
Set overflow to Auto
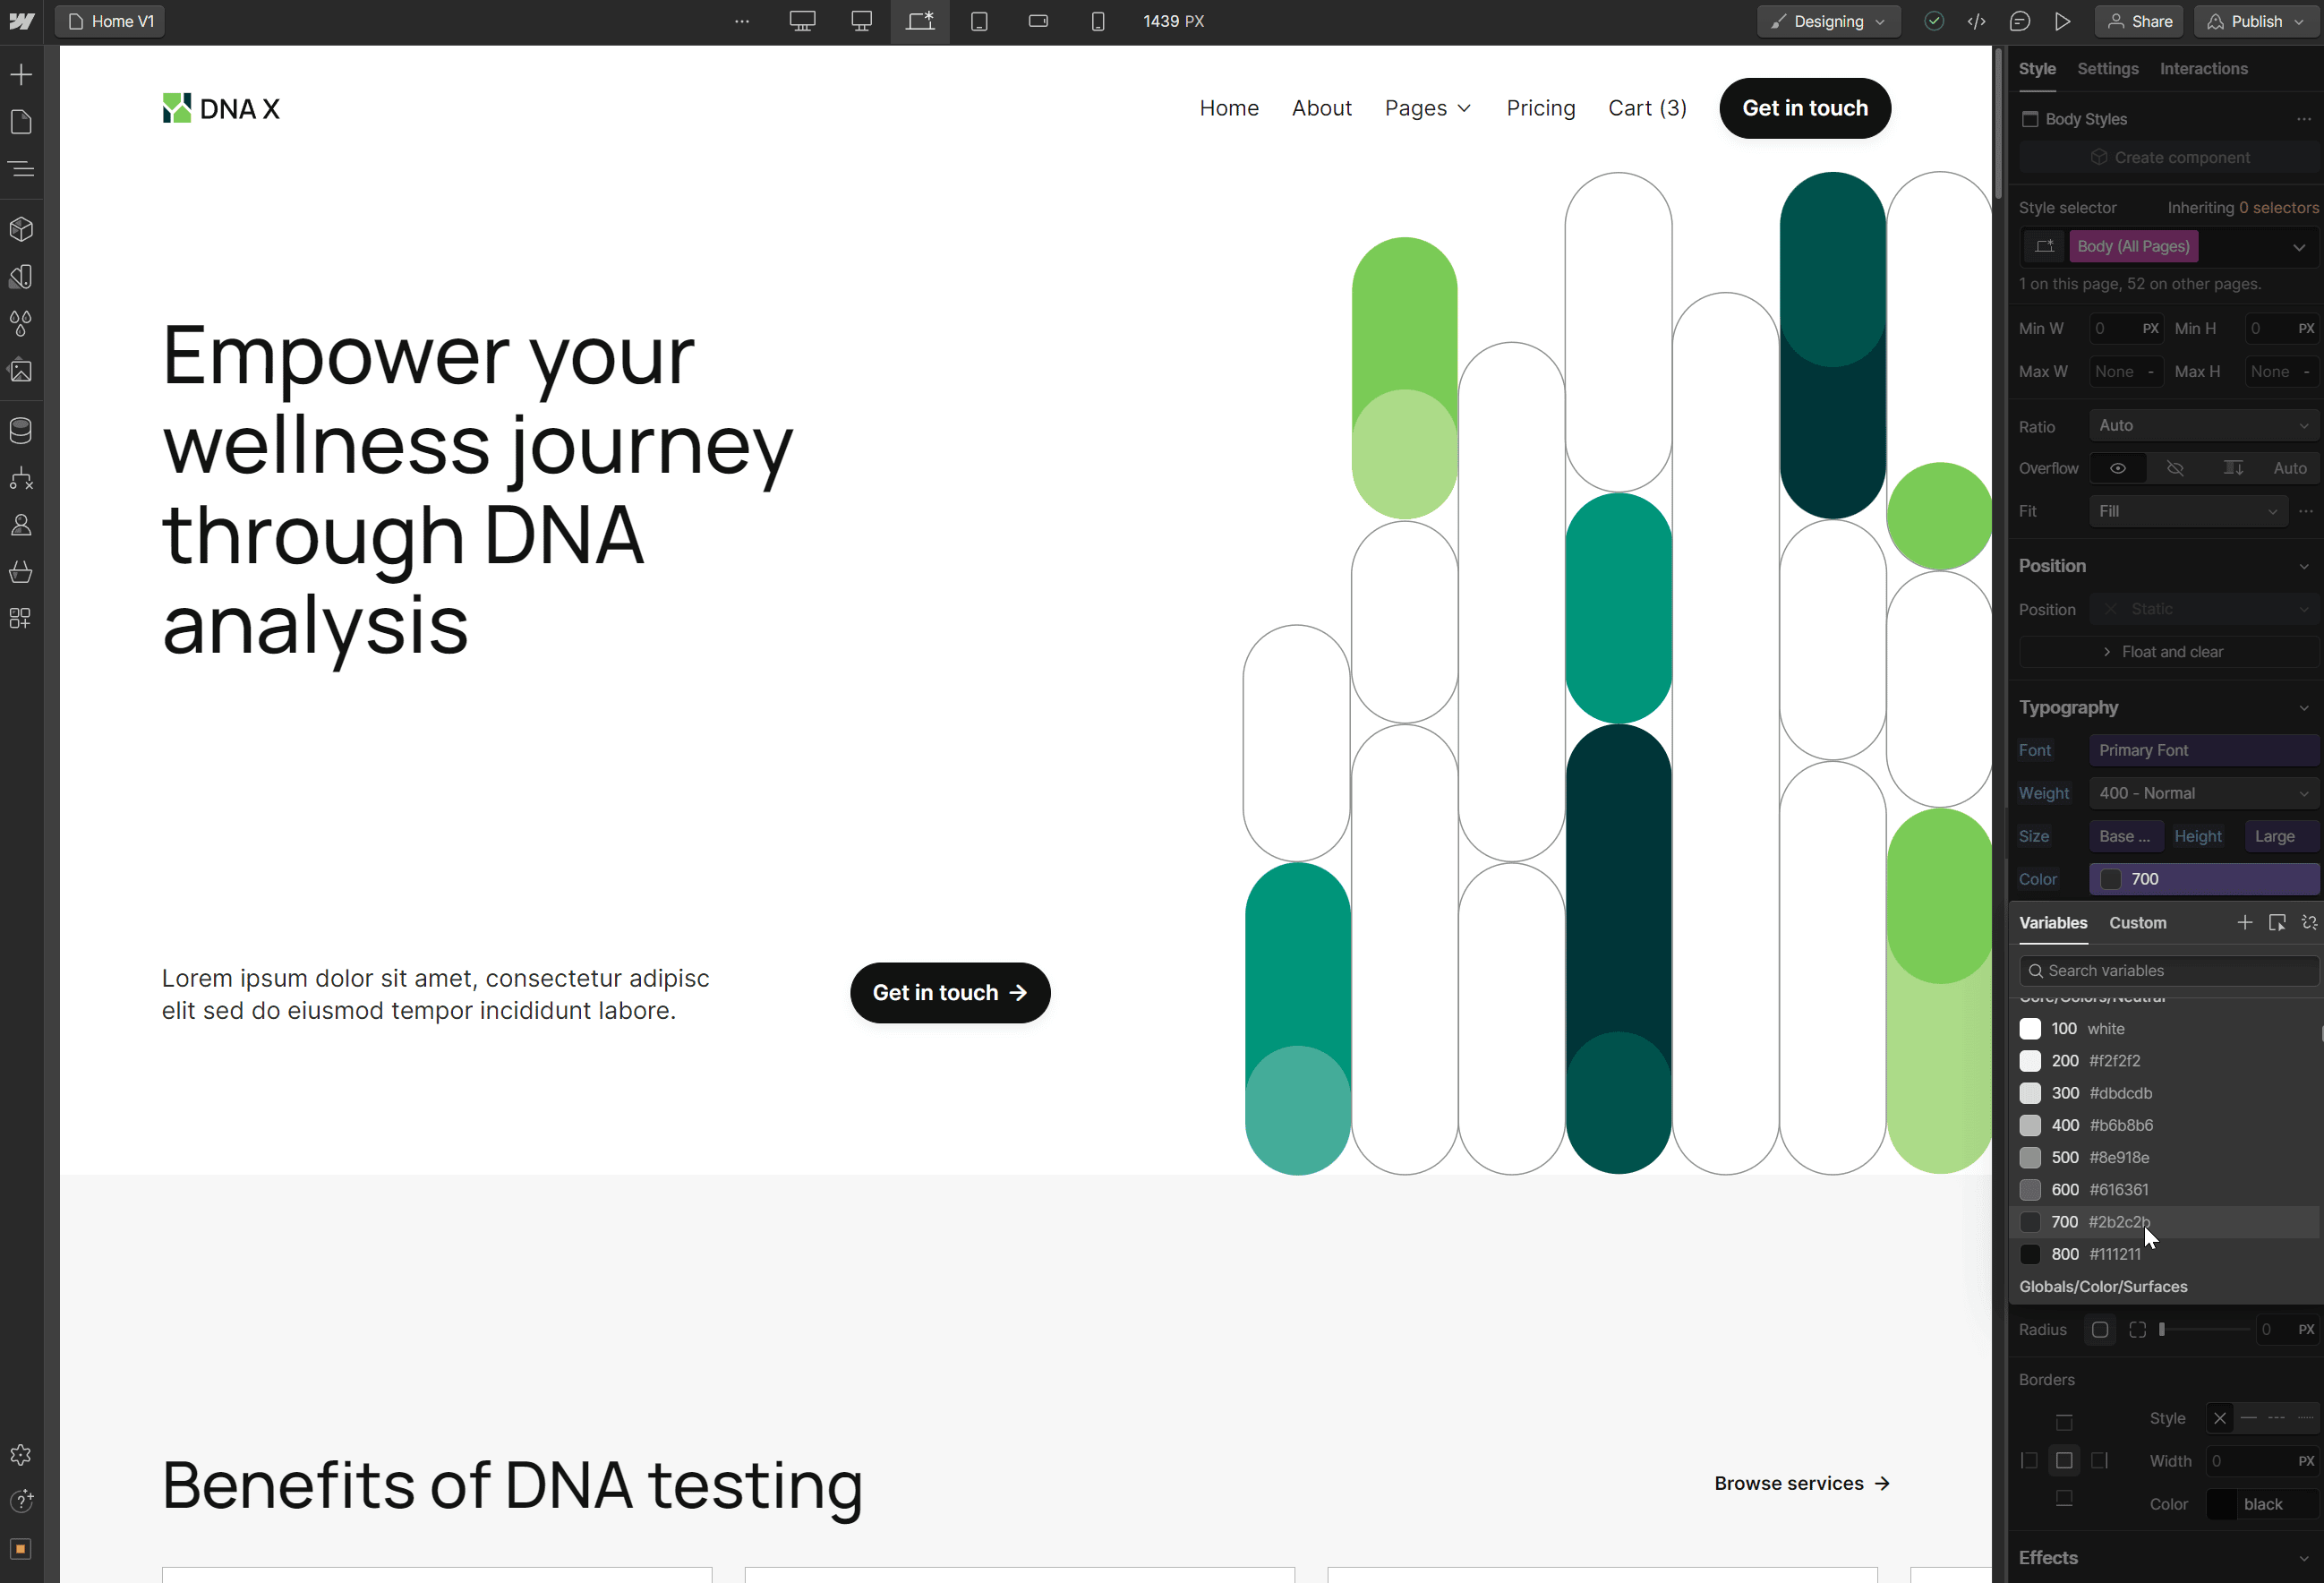(2289, 468)
